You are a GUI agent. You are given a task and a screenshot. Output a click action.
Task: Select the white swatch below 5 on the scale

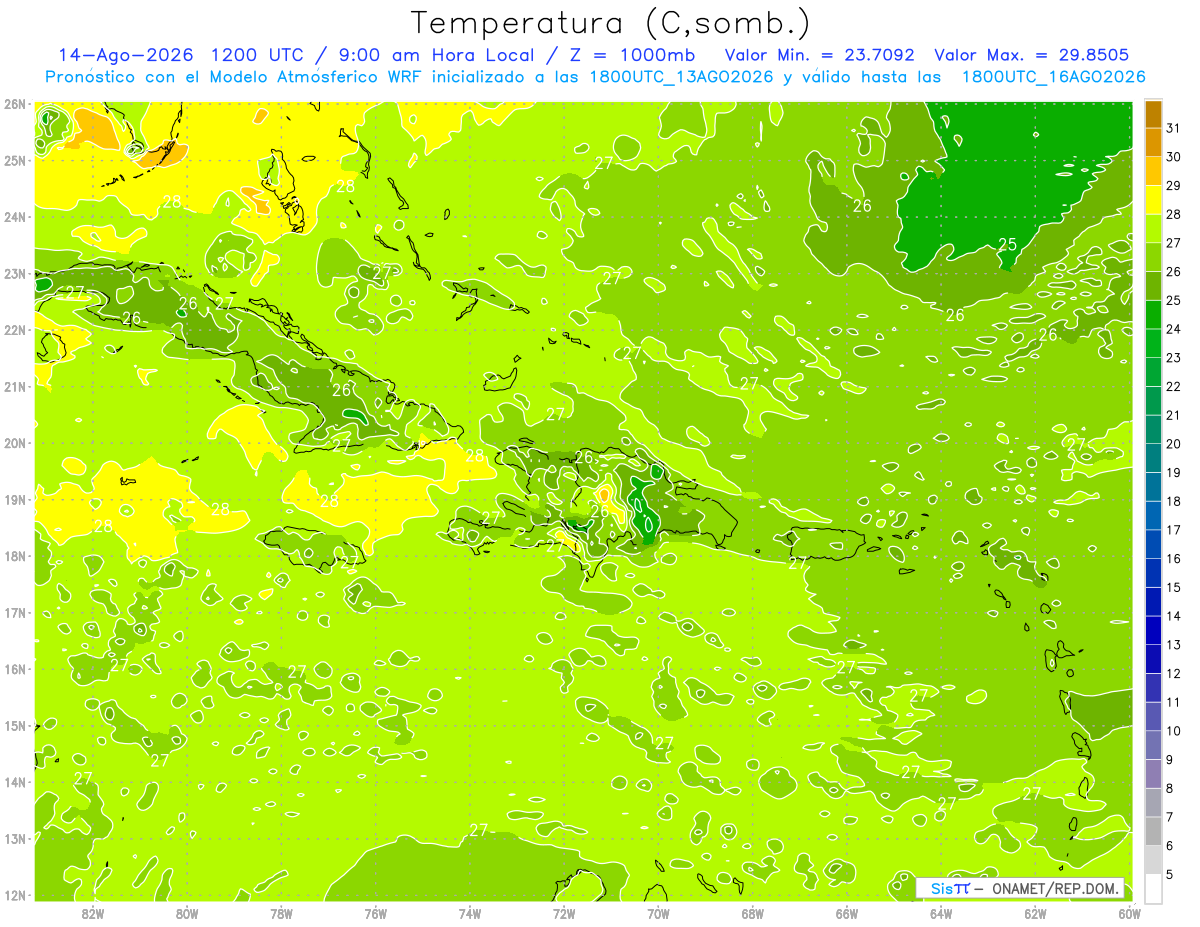pyautogui.click(x=1153, y=888)
